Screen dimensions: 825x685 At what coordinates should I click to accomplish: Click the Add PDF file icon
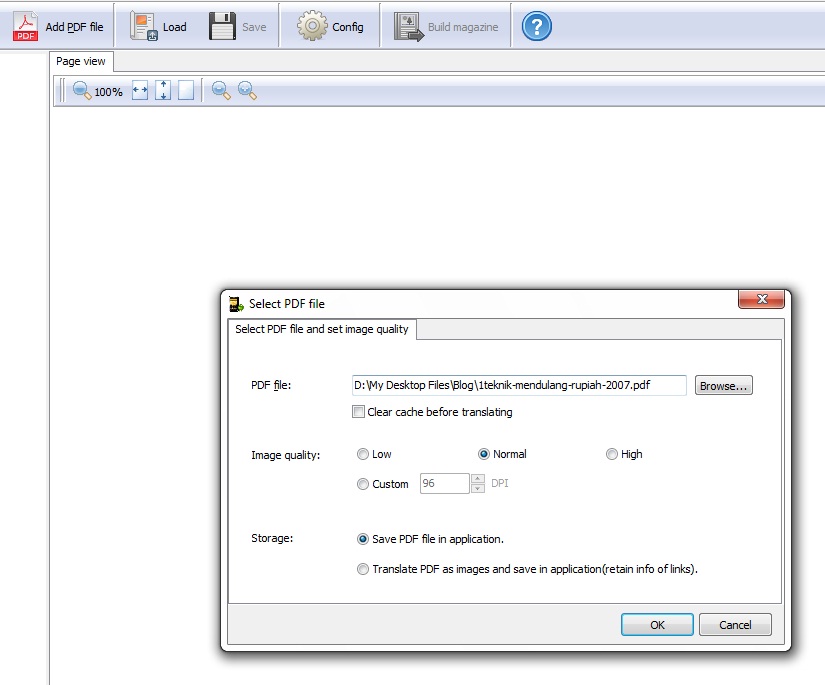25,26
